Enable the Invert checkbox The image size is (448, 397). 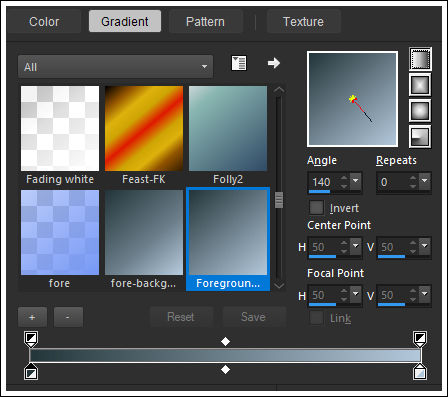[316, 208]
